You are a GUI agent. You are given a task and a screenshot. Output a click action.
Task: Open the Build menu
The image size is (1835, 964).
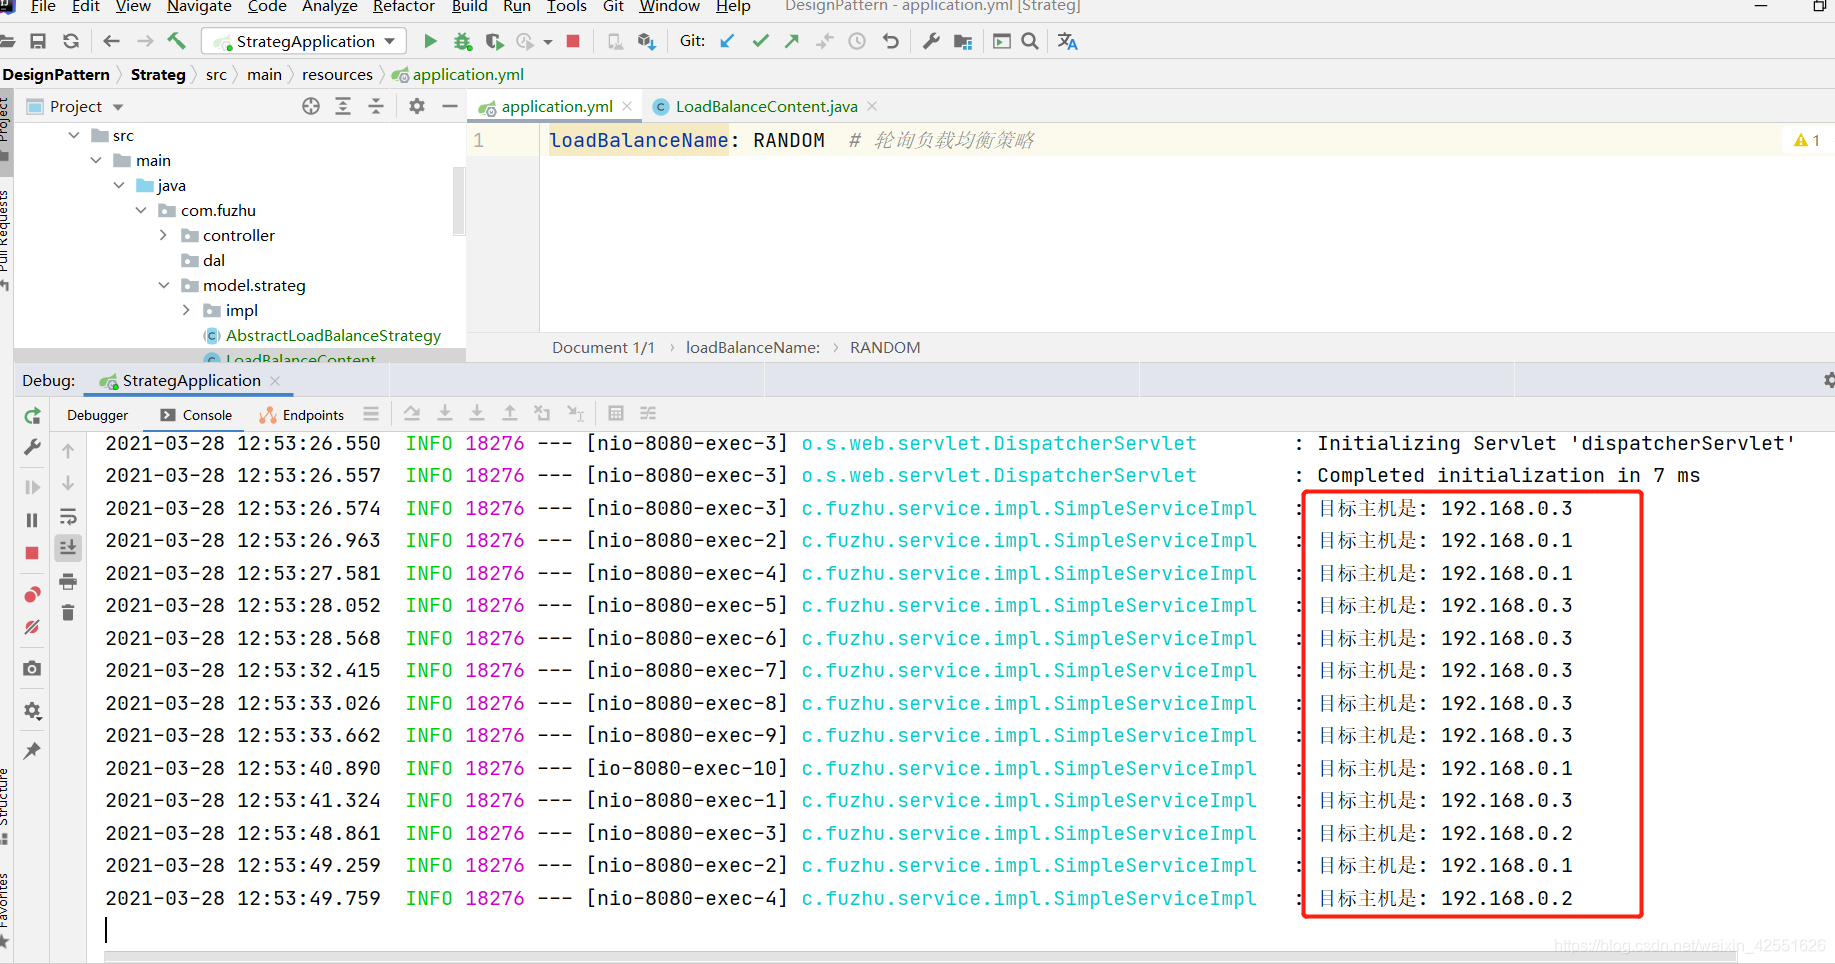[x=469, y=7]
